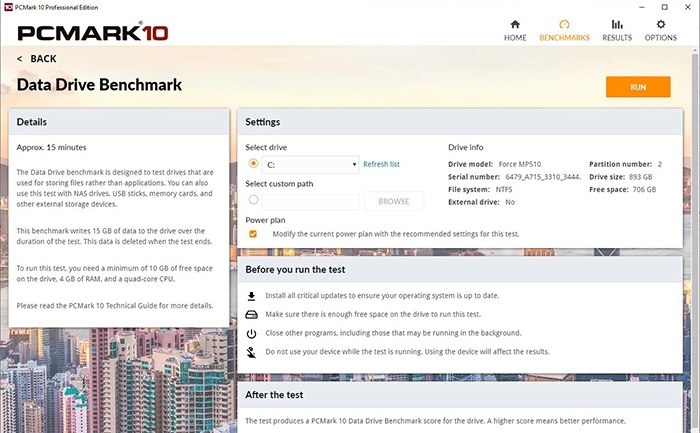The height and width of the screenshot is (433, 700).
Task: Click the BROWSE button
Action: (x=394, y=201)
